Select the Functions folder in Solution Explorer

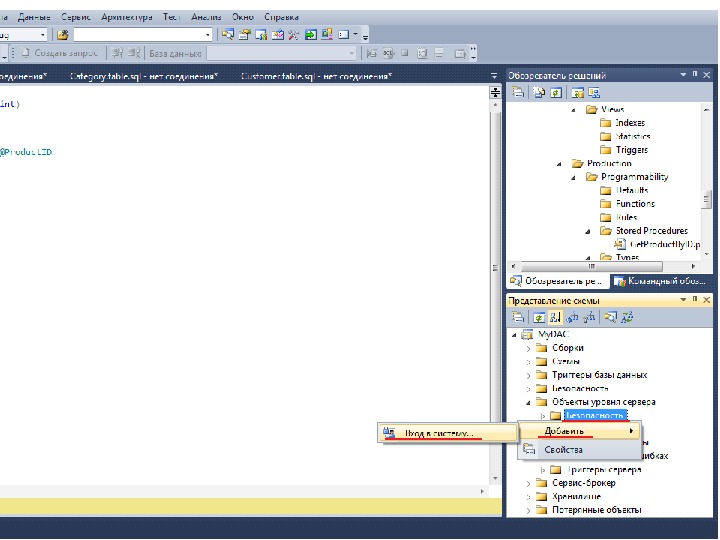[635, 203]
